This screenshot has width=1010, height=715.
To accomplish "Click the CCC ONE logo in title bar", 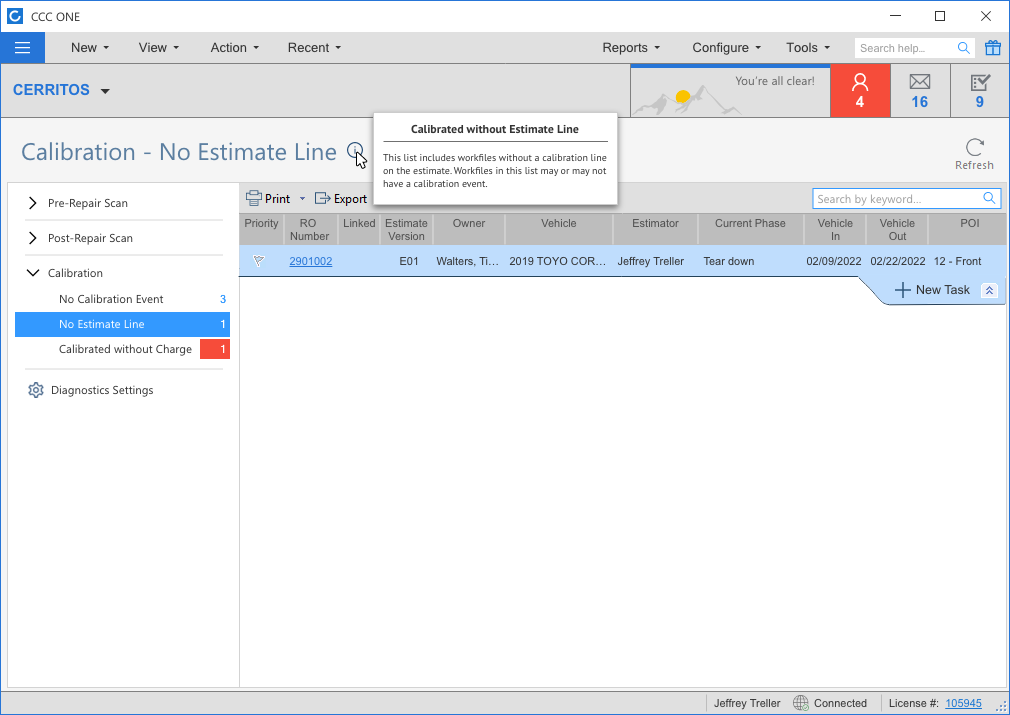I will tap(15, 16).
